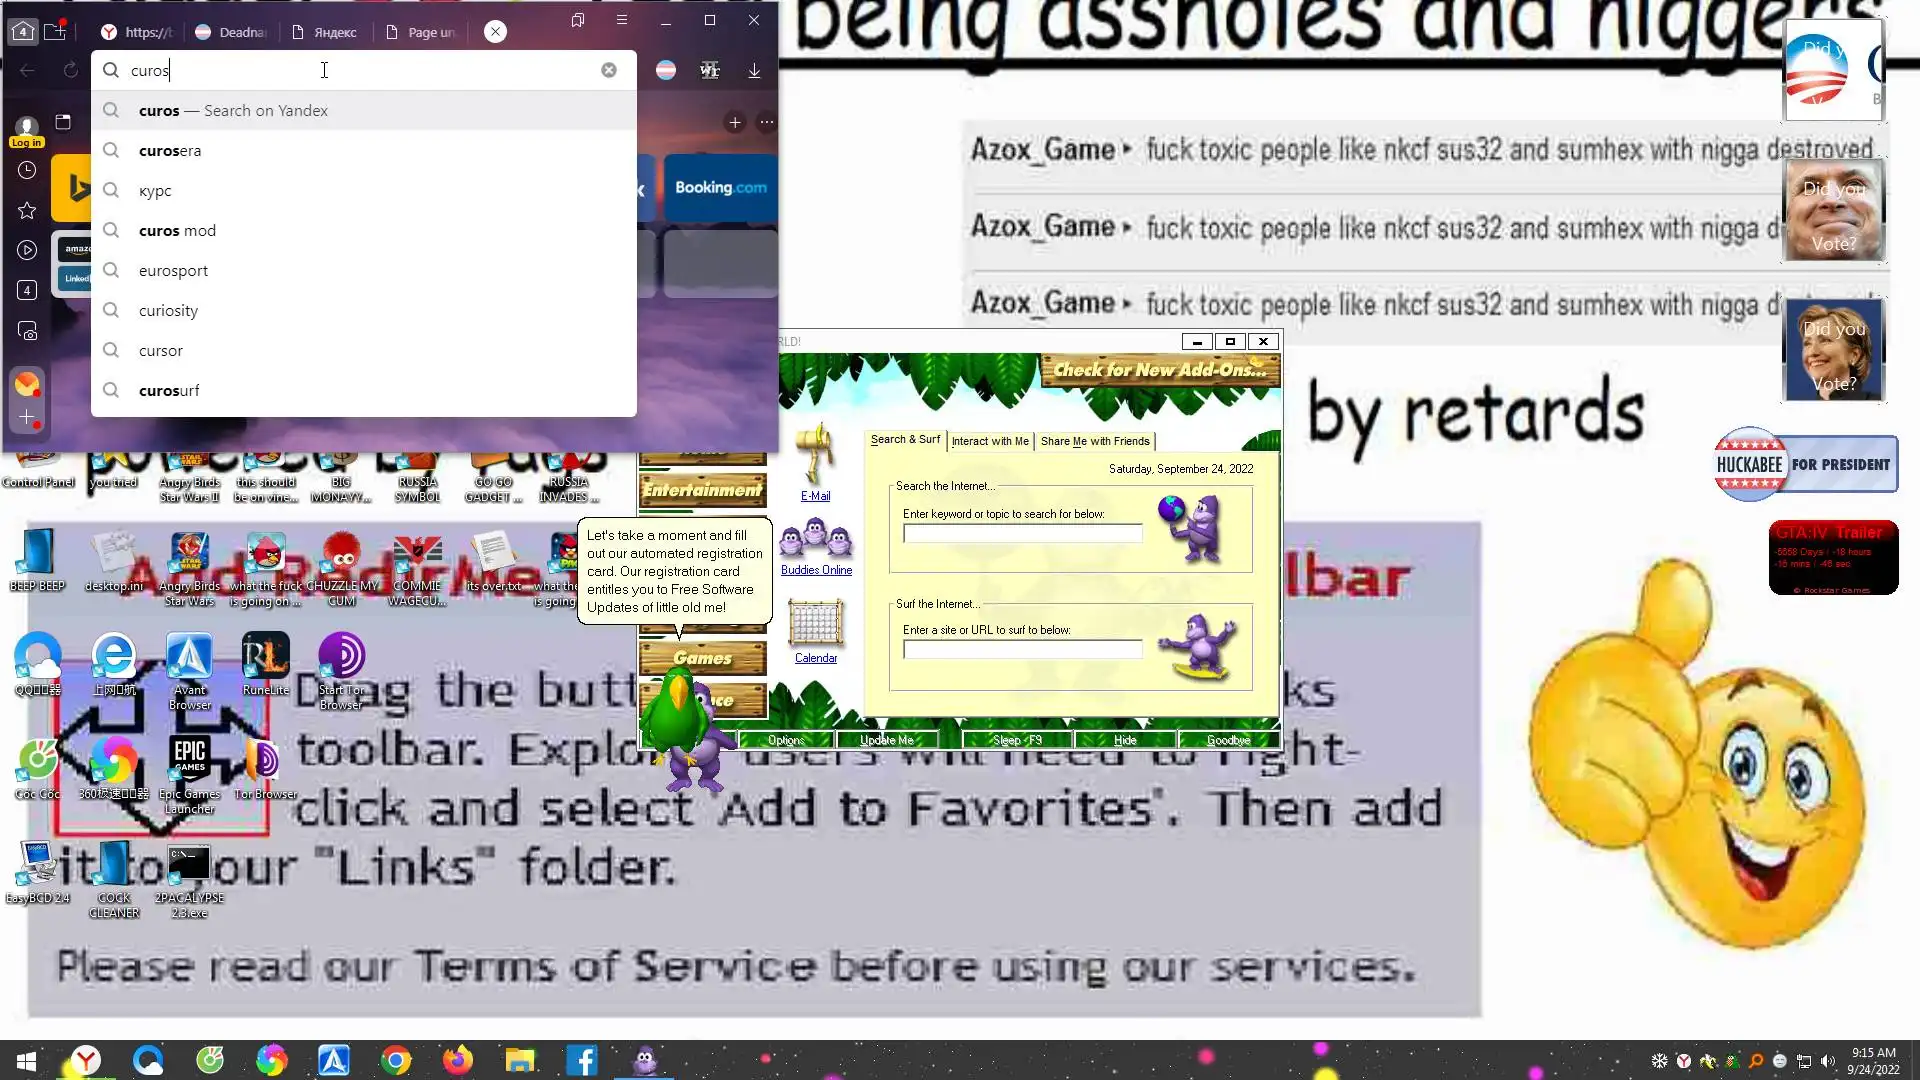This screenshot has height=1080, width=1920.
Task: Click the Goodbye button in BonziBuddy
Action: [1228, 740]
